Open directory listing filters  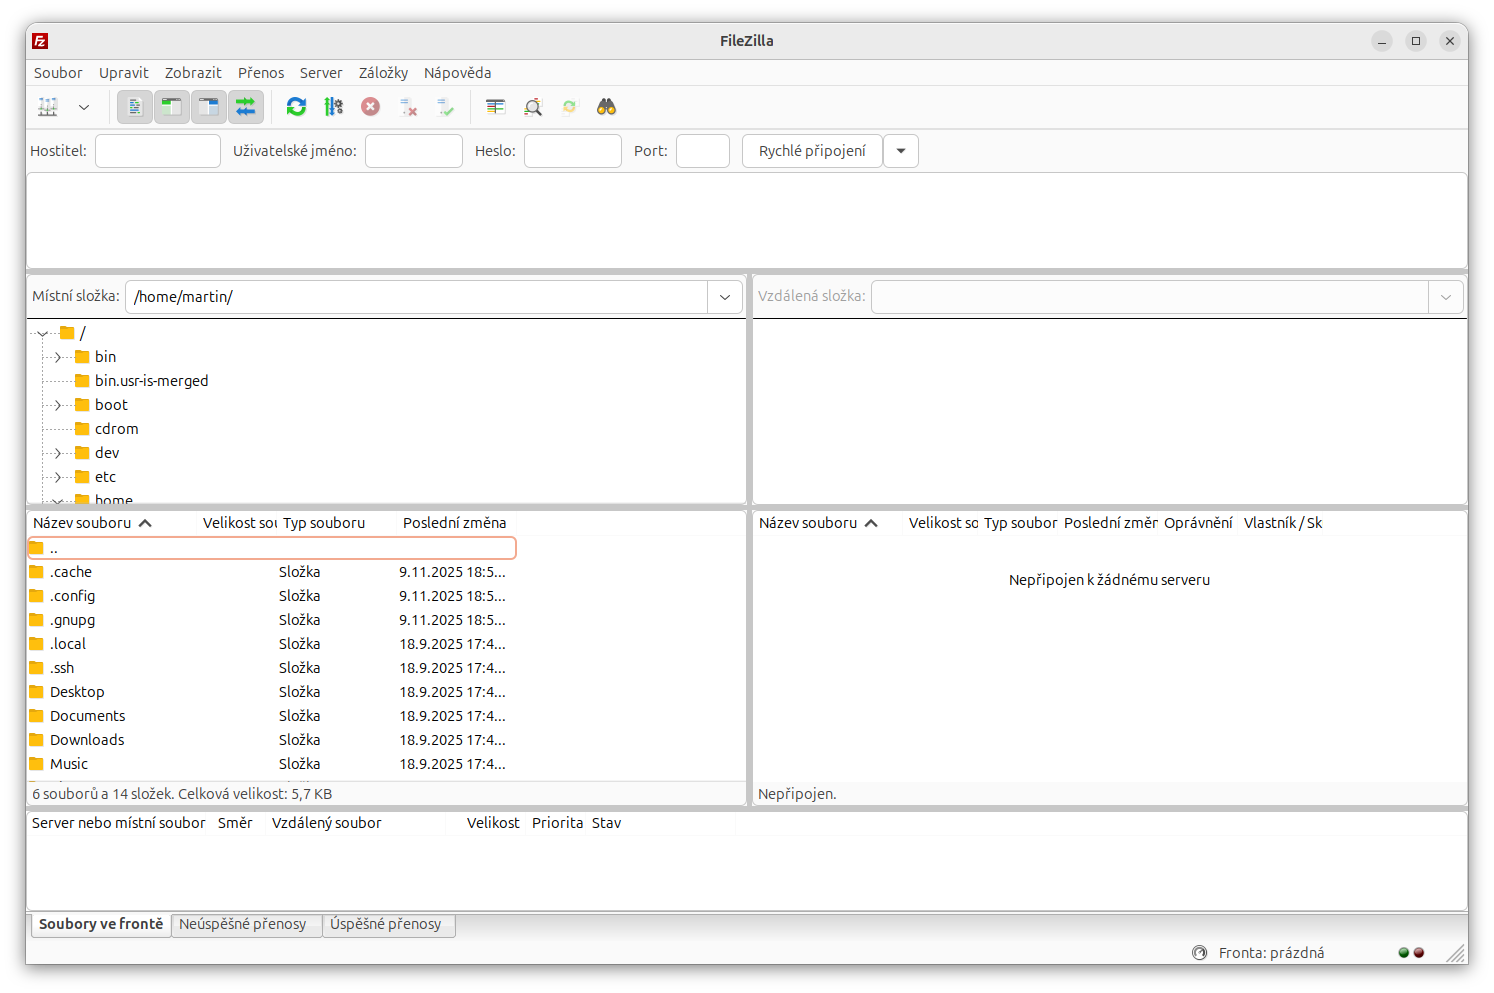(x=494, y=106)
